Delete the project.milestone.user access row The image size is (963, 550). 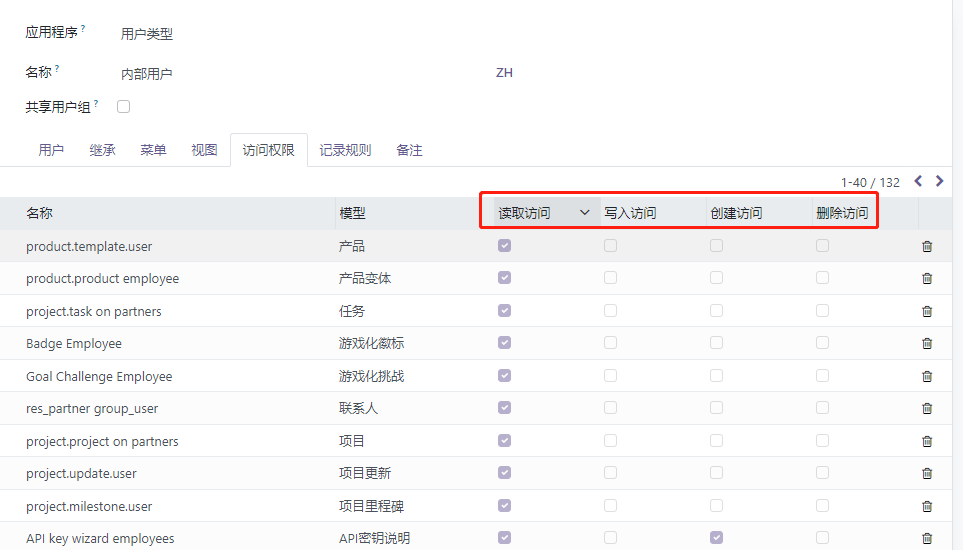point(927,506)
